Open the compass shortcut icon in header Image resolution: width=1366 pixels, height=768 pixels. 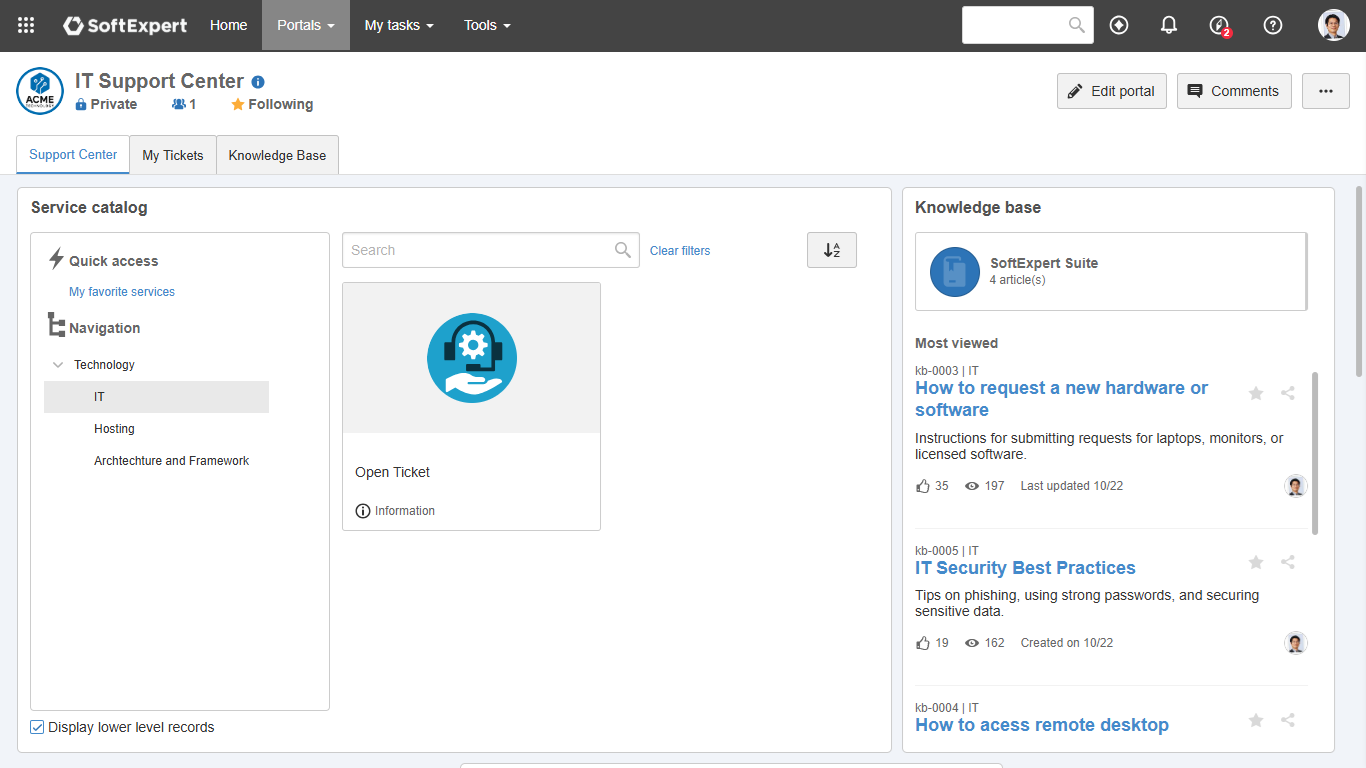click(x=1119, y=25)
